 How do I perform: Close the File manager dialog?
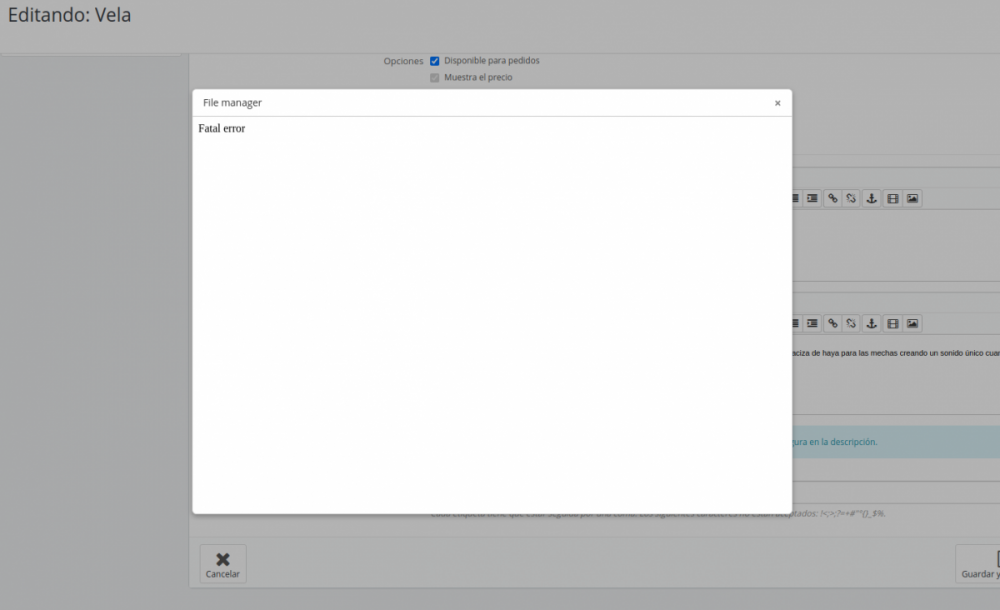click(x=778, y=103)
